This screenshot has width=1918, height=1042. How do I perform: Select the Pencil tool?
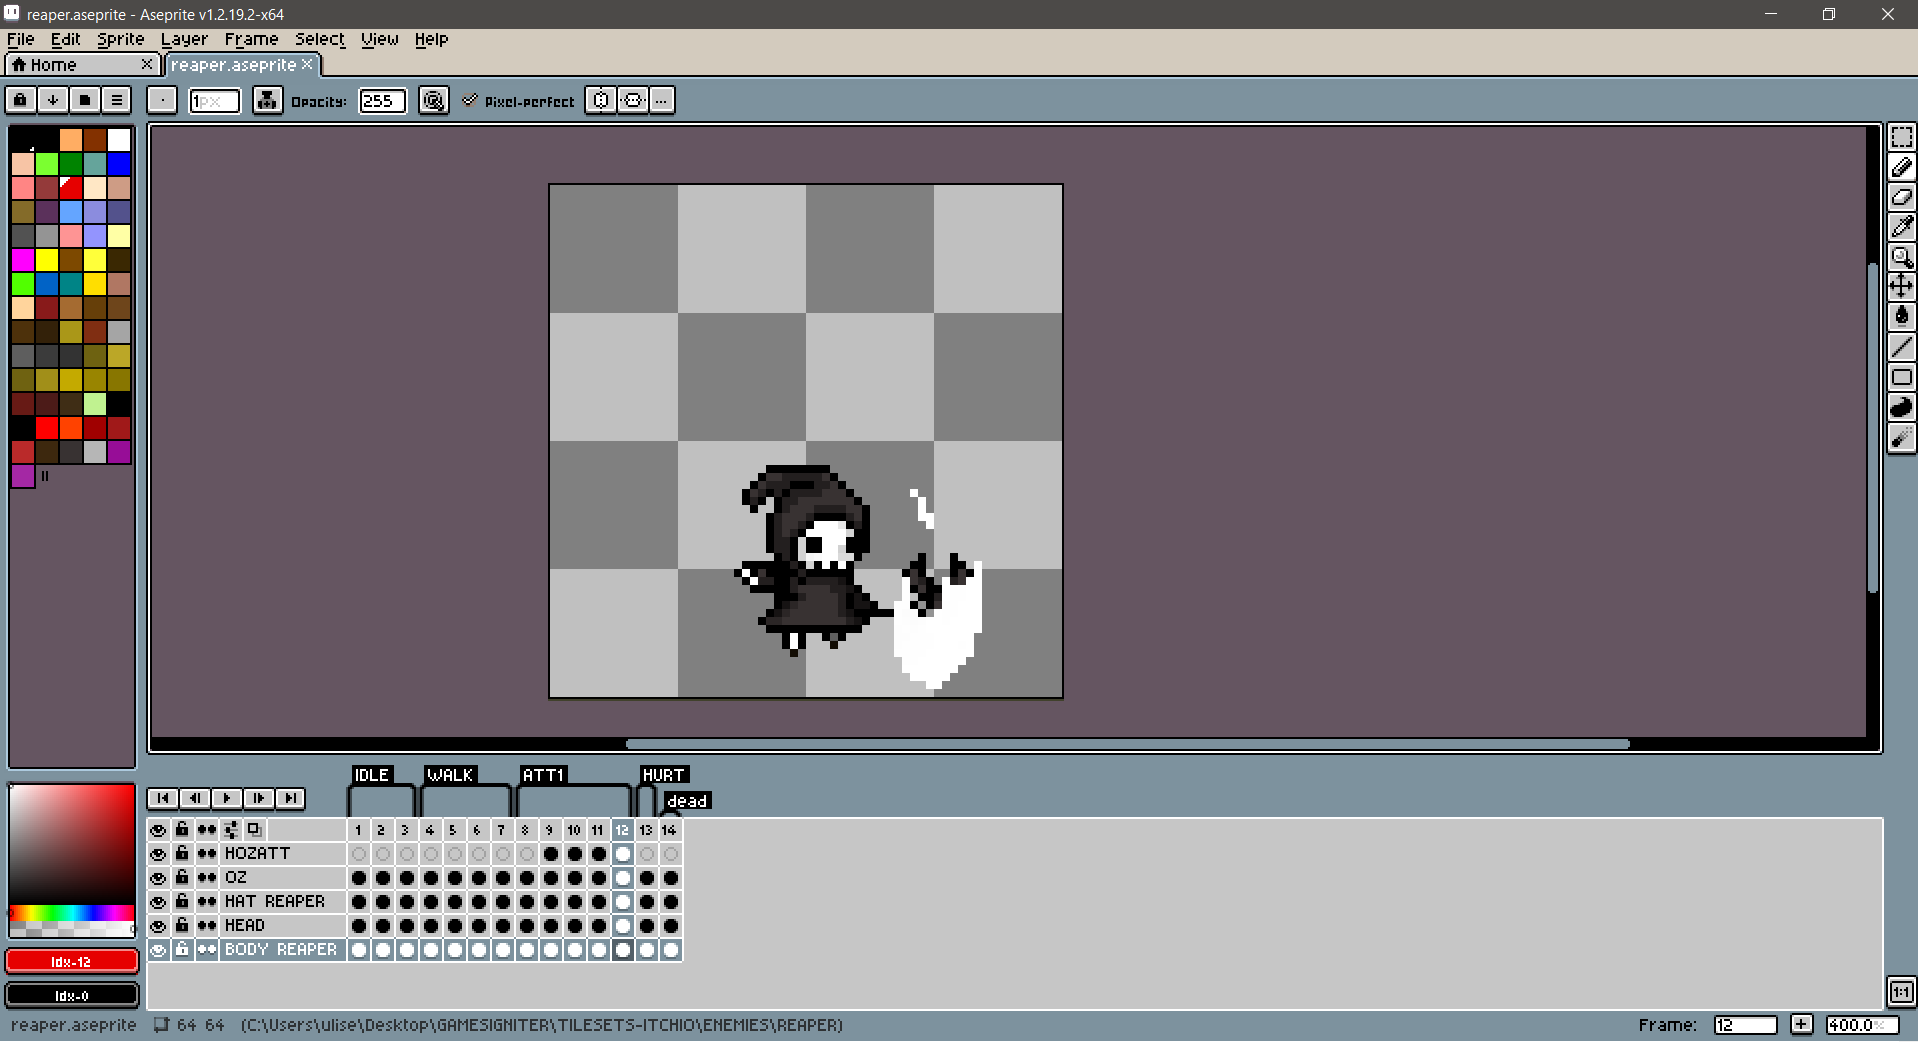pyautogui.click(x=1902, y=168)
